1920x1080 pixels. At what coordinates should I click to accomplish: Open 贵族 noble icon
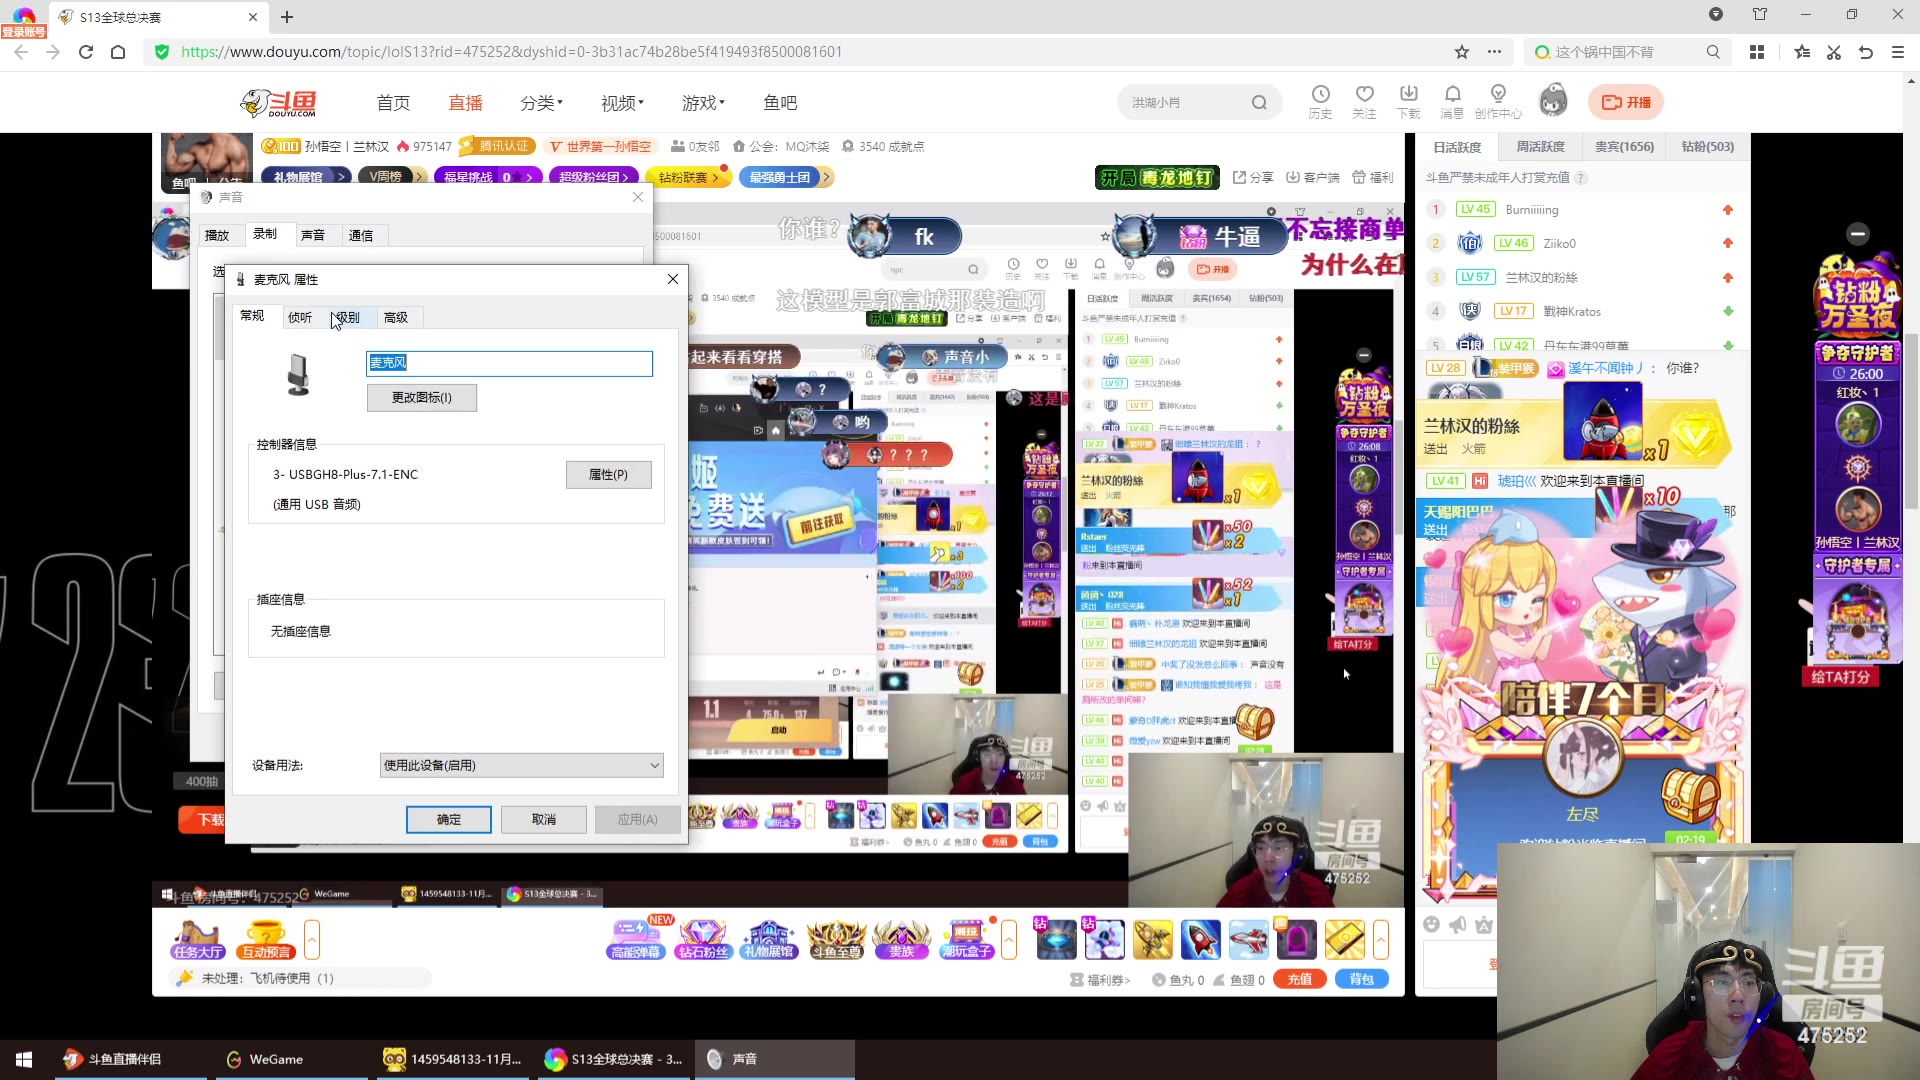(x=902, y=940)
